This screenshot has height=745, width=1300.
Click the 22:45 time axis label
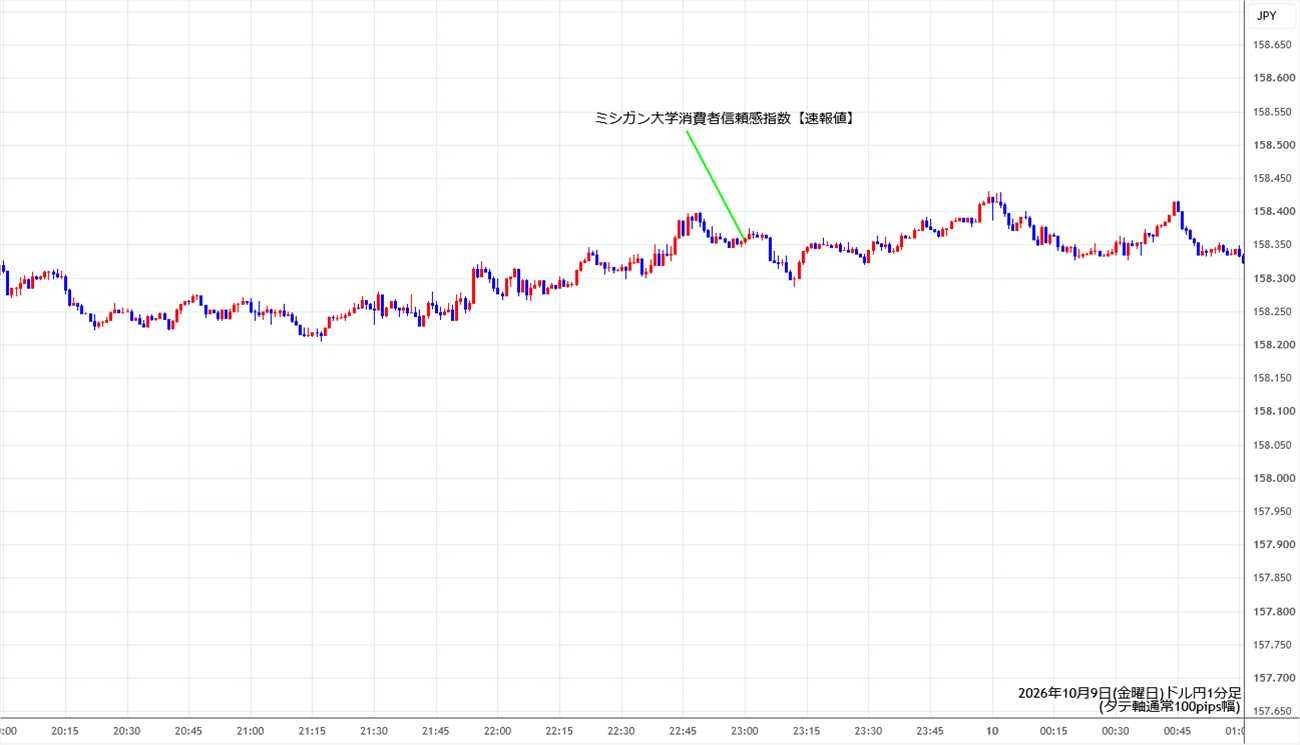[x=683, y=731]
